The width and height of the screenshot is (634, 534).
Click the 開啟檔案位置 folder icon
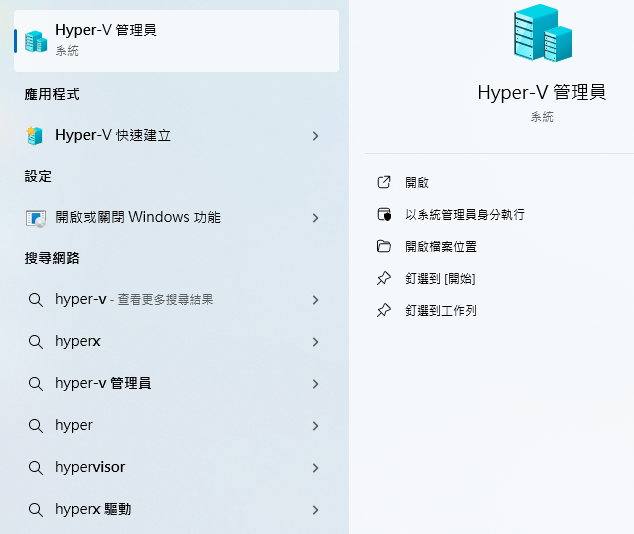(384, 246)
